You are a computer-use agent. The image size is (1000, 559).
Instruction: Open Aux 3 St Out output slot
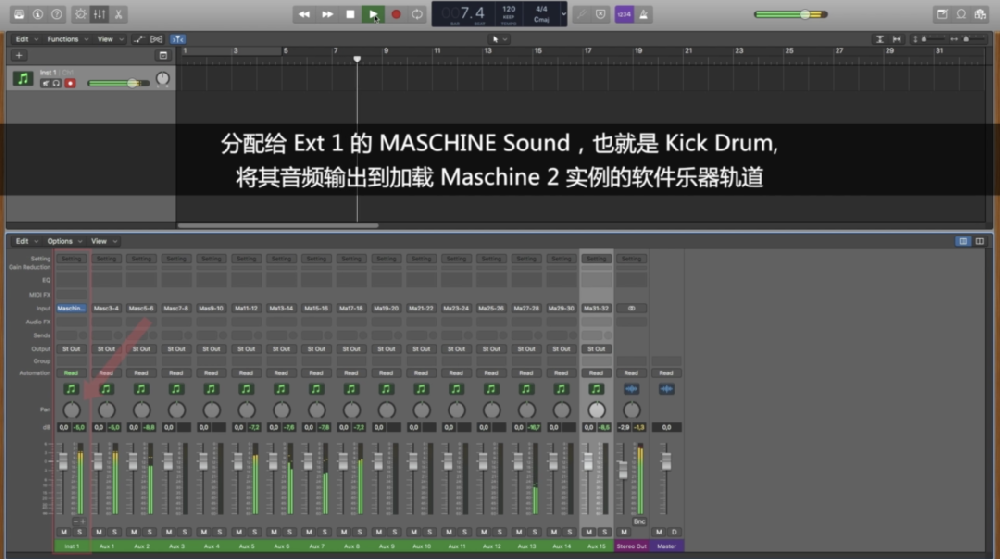pos(177,349)
